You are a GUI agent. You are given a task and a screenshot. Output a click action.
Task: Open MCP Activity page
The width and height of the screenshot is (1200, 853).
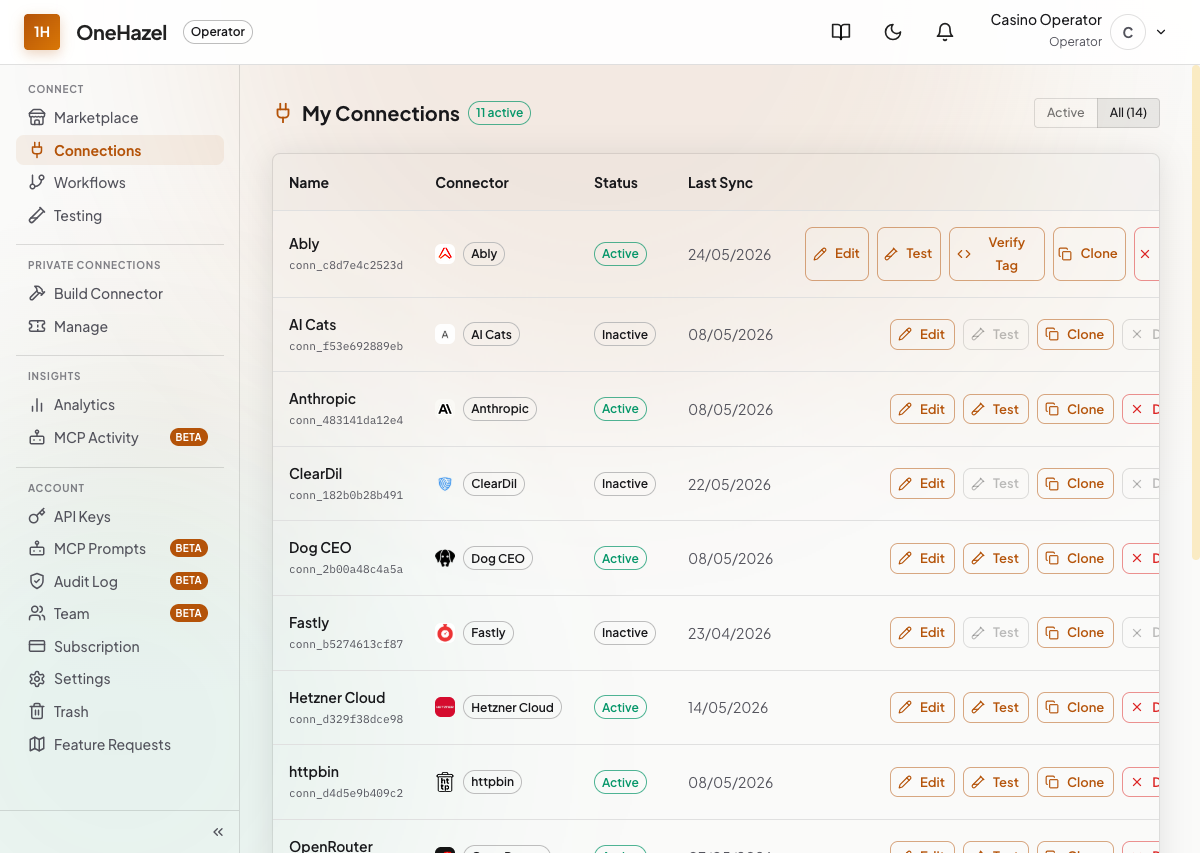120,438
